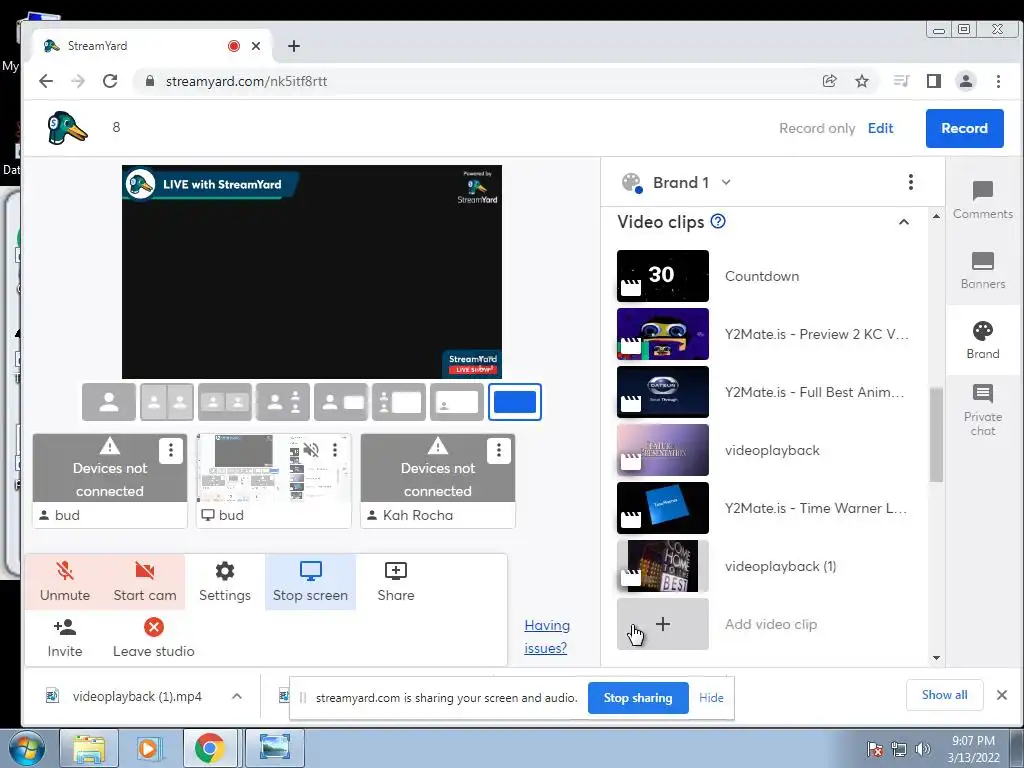Close the StreamYard tab
The image size is (1024, 768).
point(256,46)
